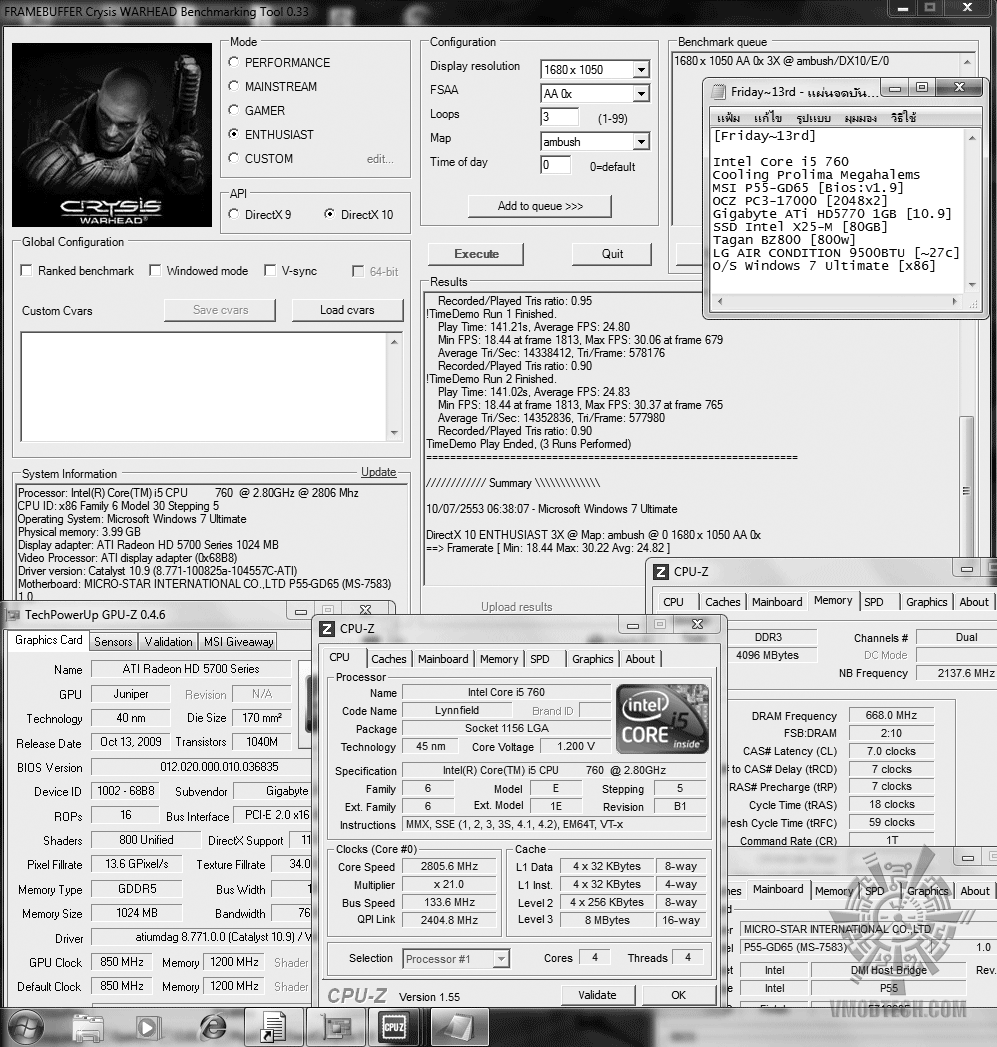
Task: Open MSI Giveaway tab in GPU-Z
Action: point(238,642)
